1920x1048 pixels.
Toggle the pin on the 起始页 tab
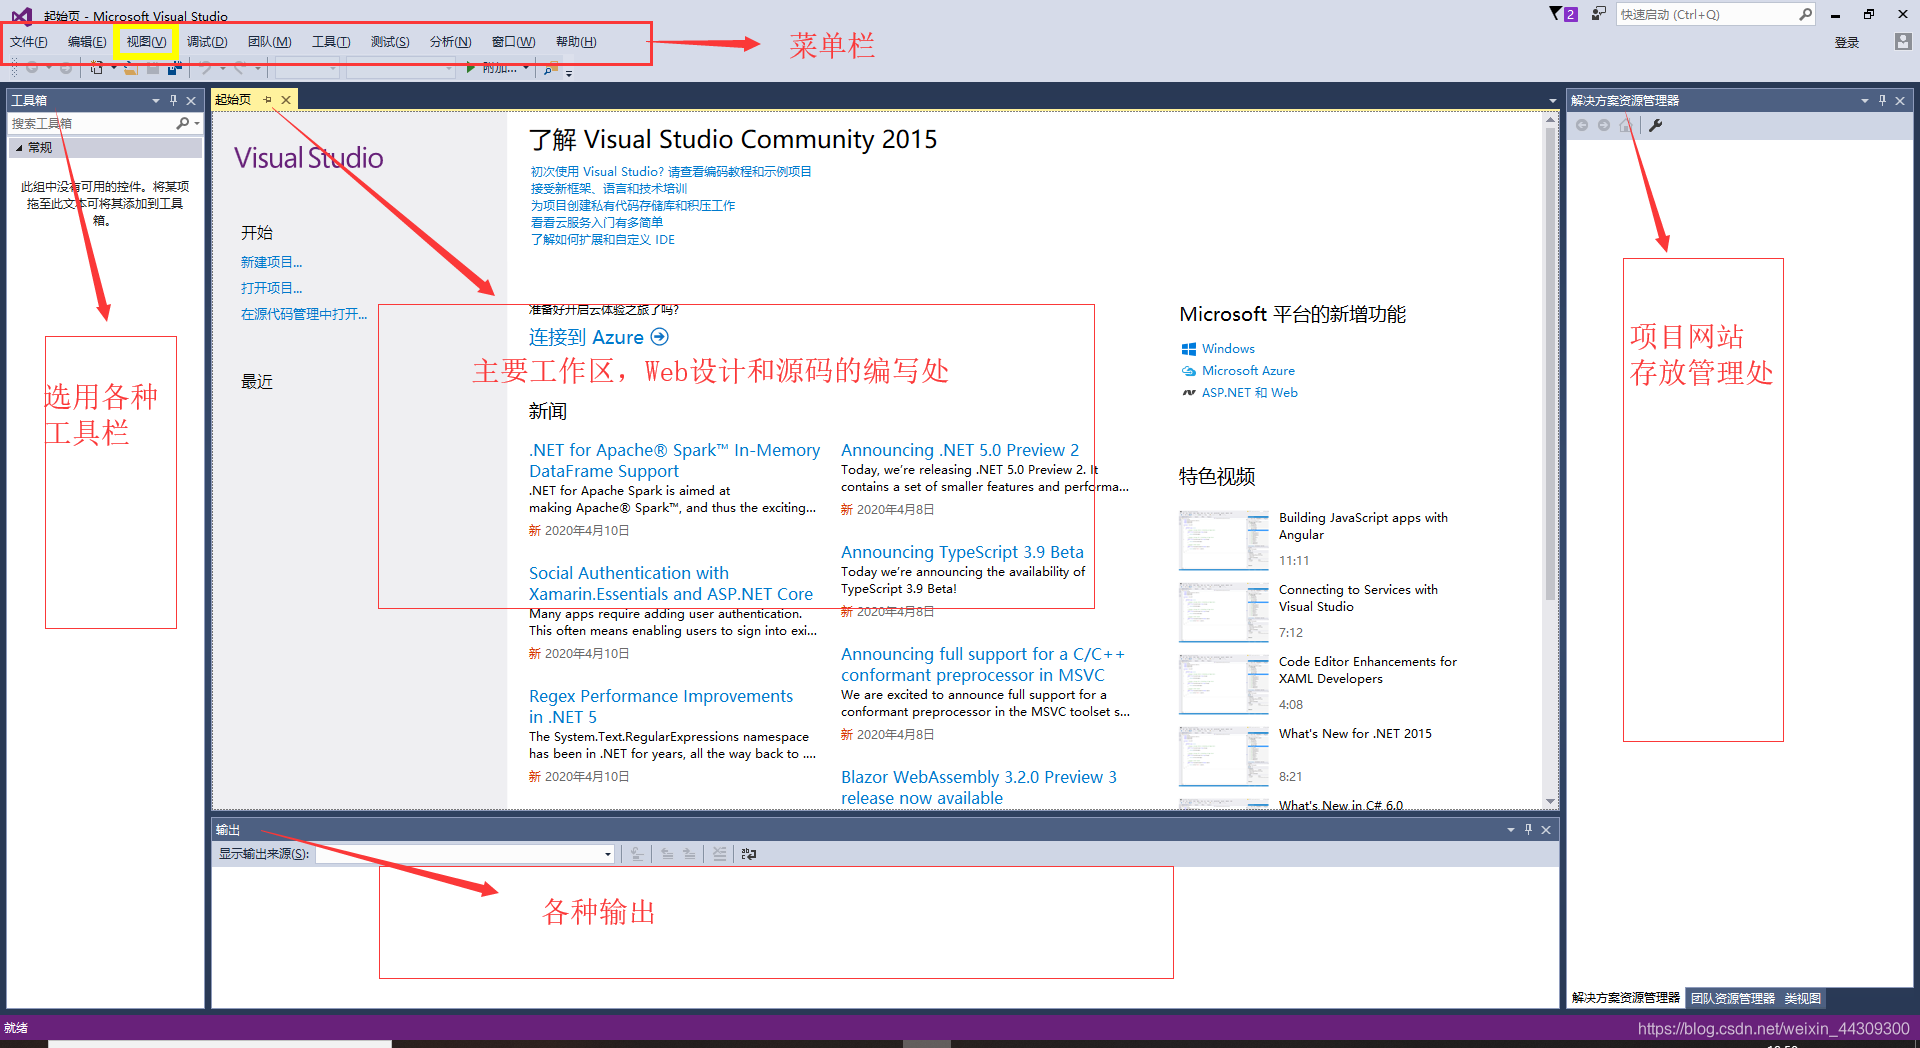(267, 99)
